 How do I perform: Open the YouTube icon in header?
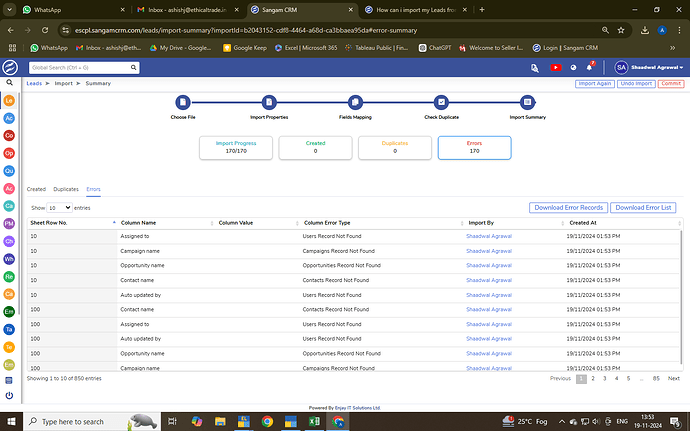coord(556,67)
